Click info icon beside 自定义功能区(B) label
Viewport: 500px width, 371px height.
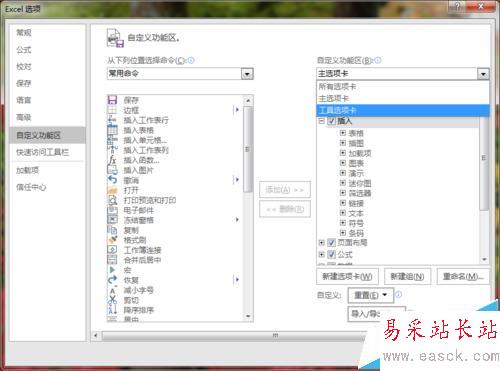tap(377, 60)
